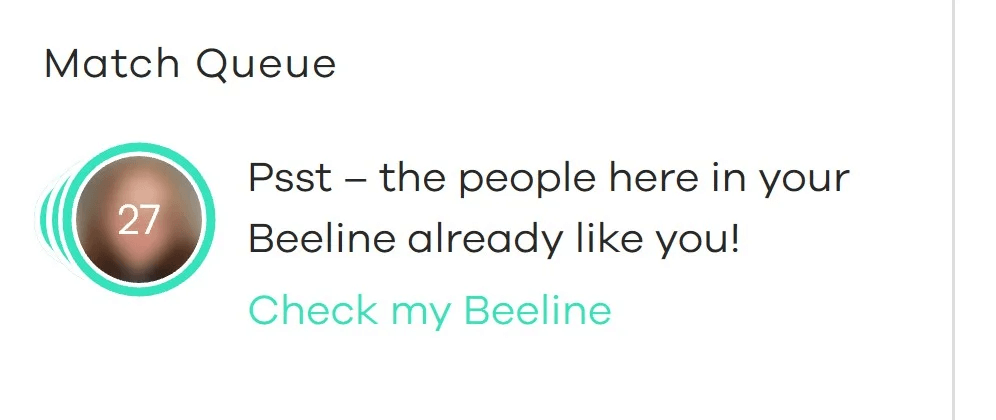Click the "Beeline already like you!" line
The width and height of the screenshot is (996, 420).
[x=494, y=240]
